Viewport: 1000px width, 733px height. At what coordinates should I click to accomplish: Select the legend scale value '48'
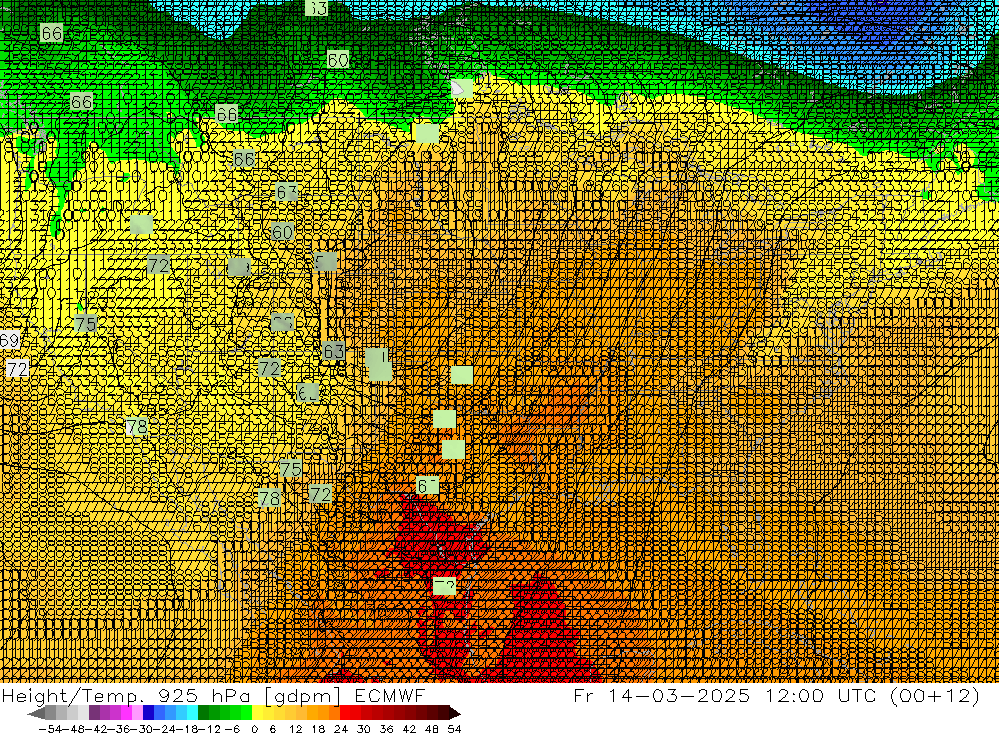[x=432, y=729]
